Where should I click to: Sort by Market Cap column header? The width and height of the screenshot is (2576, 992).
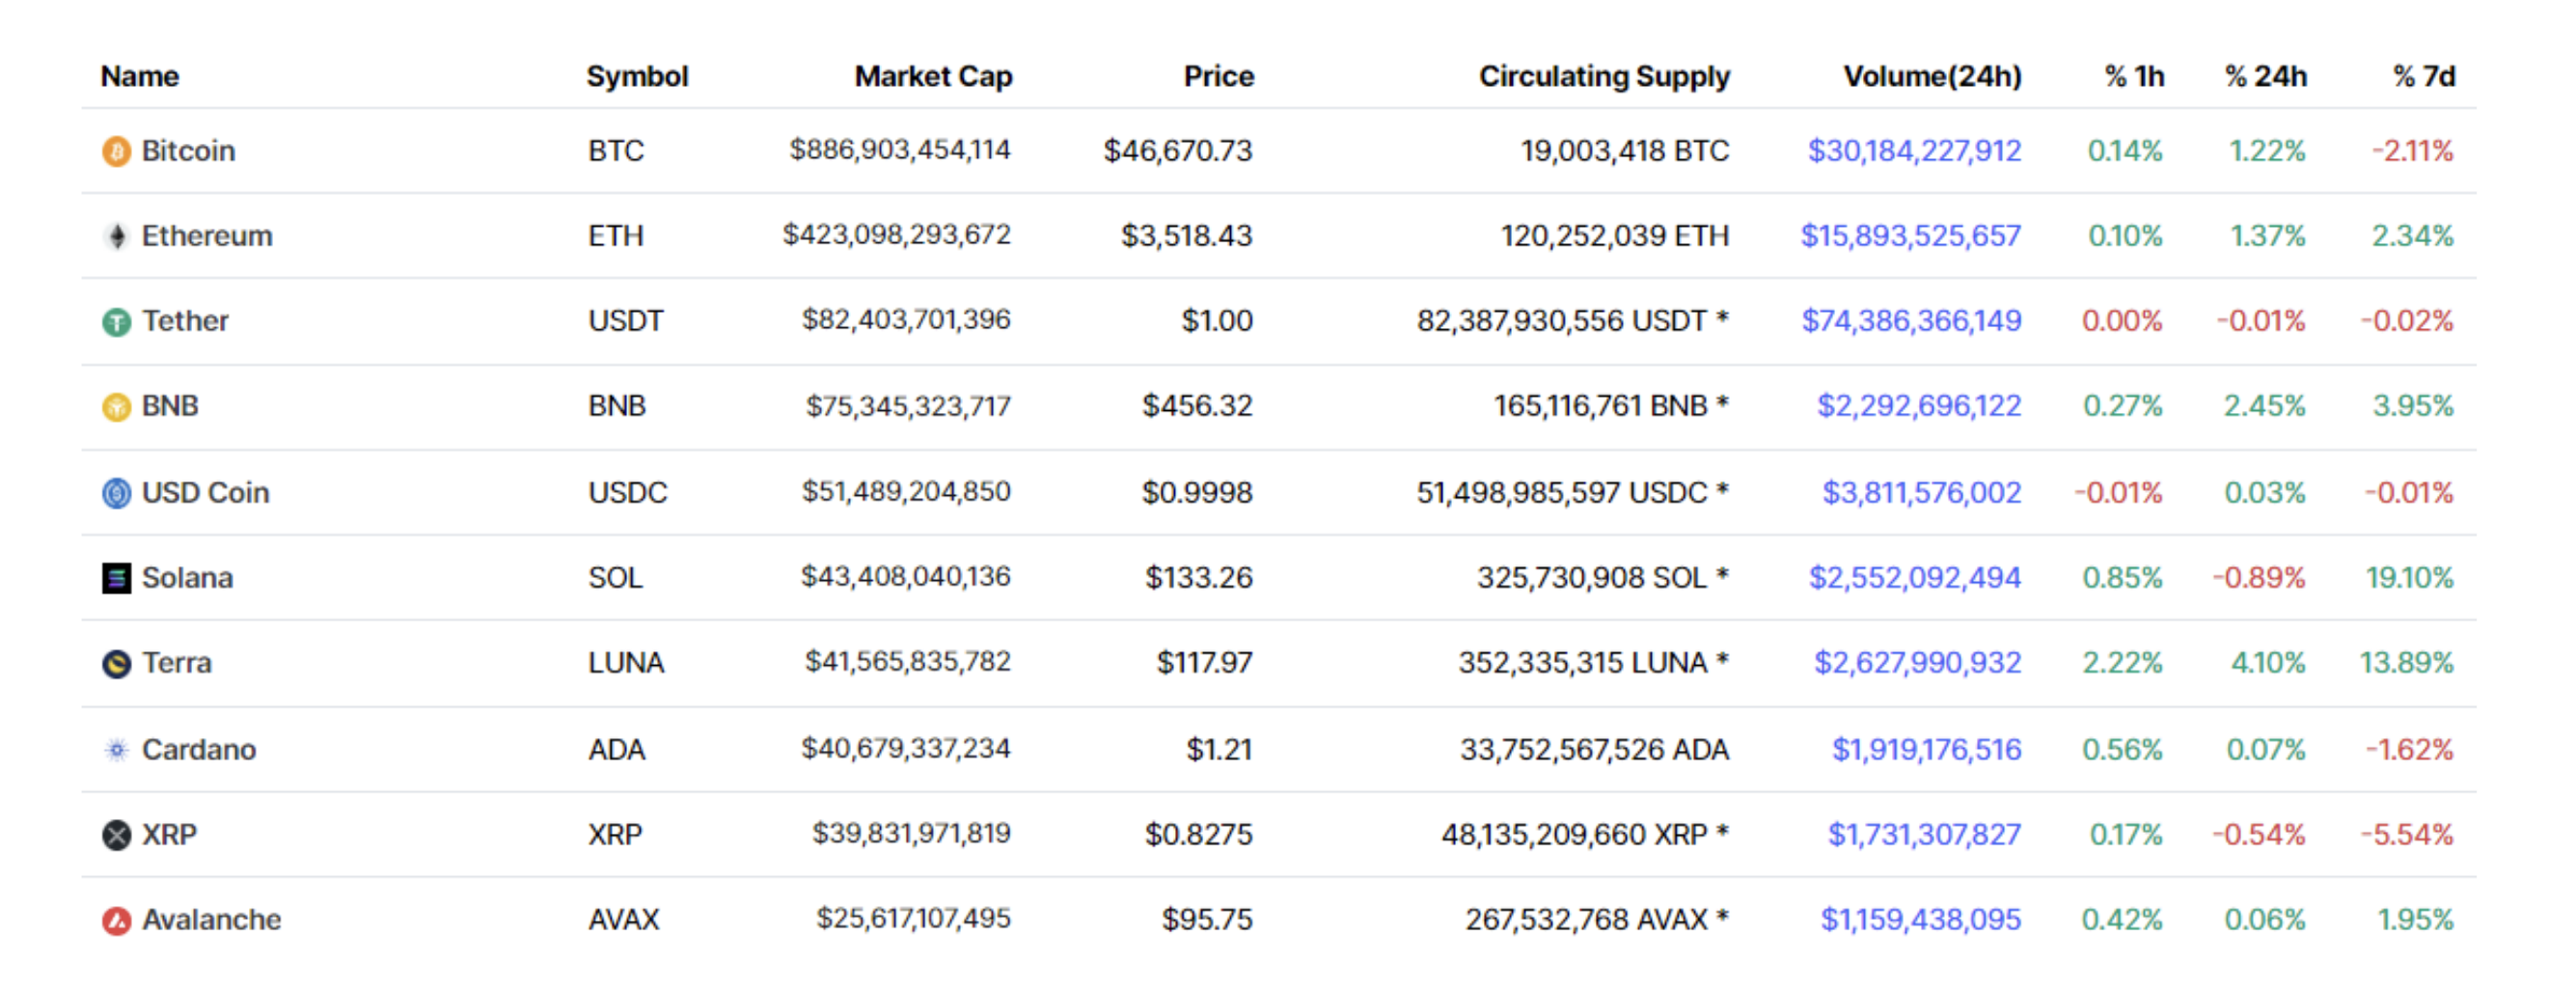[x=932, y=76]
